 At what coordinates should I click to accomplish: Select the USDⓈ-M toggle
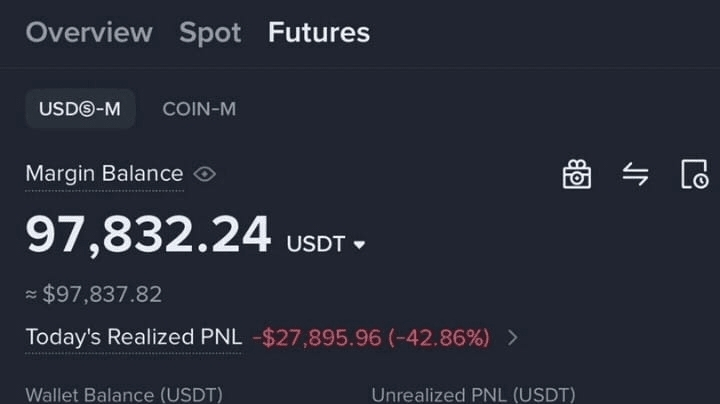click(x=80, y=109)
